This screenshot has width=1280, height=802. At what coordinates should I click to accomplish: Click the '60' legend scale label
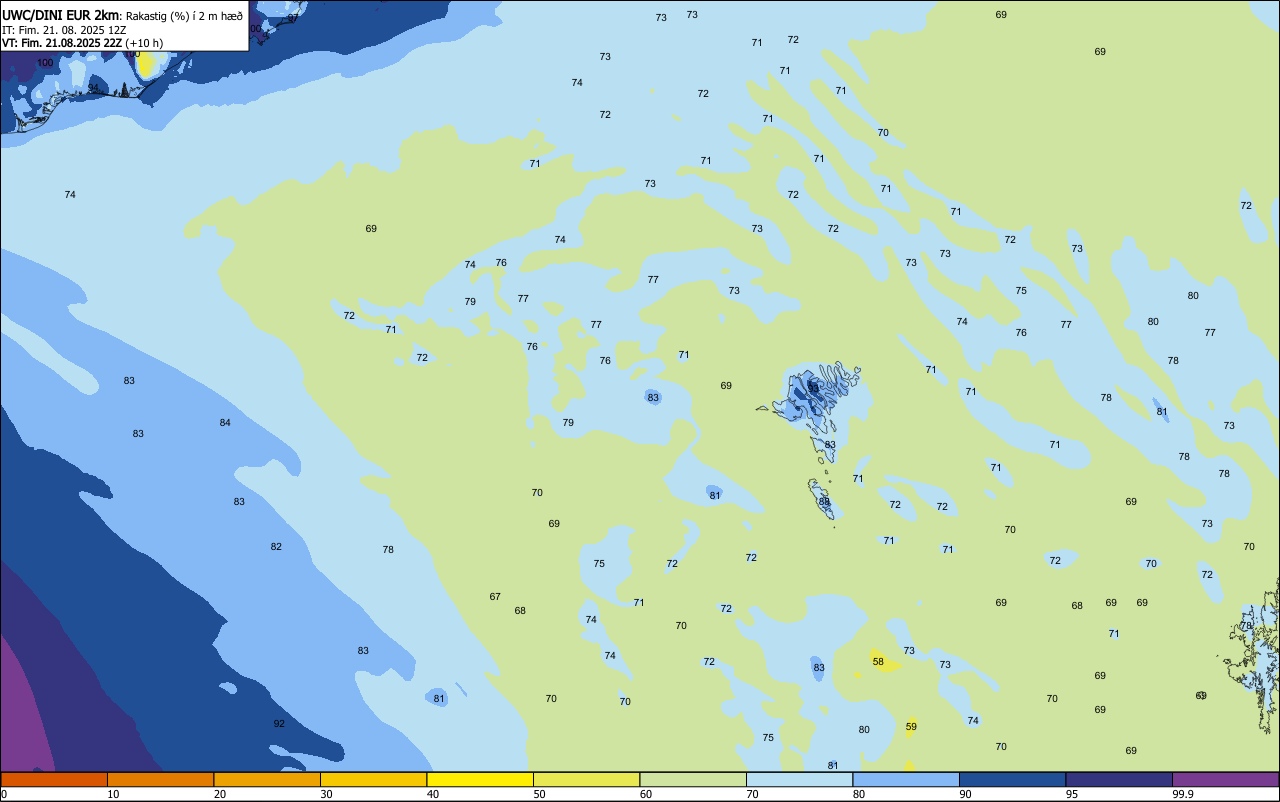click(x=646, y=794)
